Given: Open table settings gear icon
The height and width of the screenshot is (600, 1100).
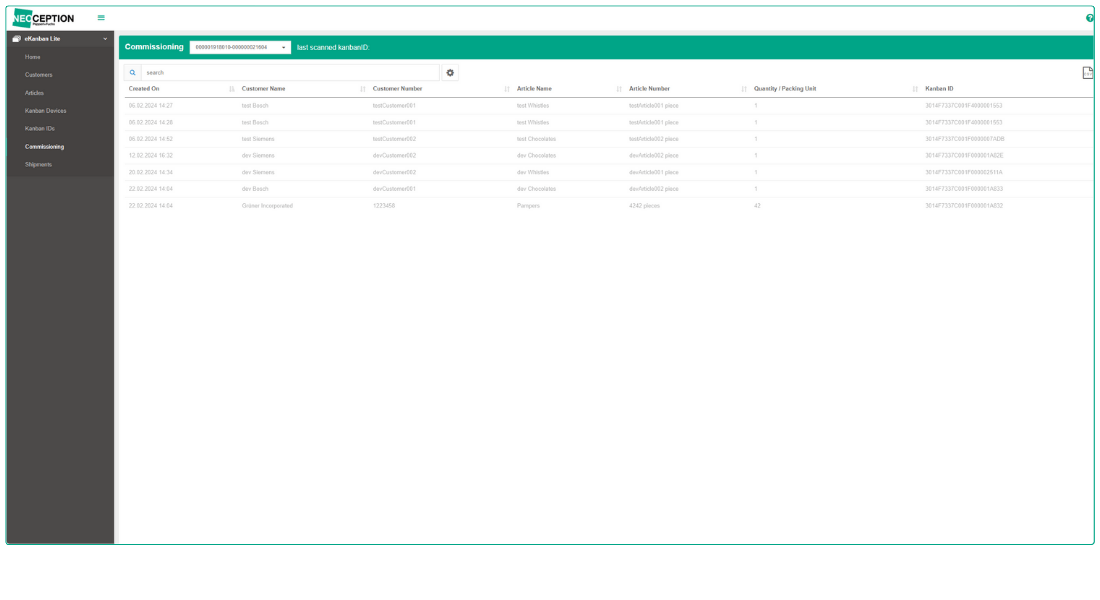Looking at the screenshot, I should tap(450, 72).
